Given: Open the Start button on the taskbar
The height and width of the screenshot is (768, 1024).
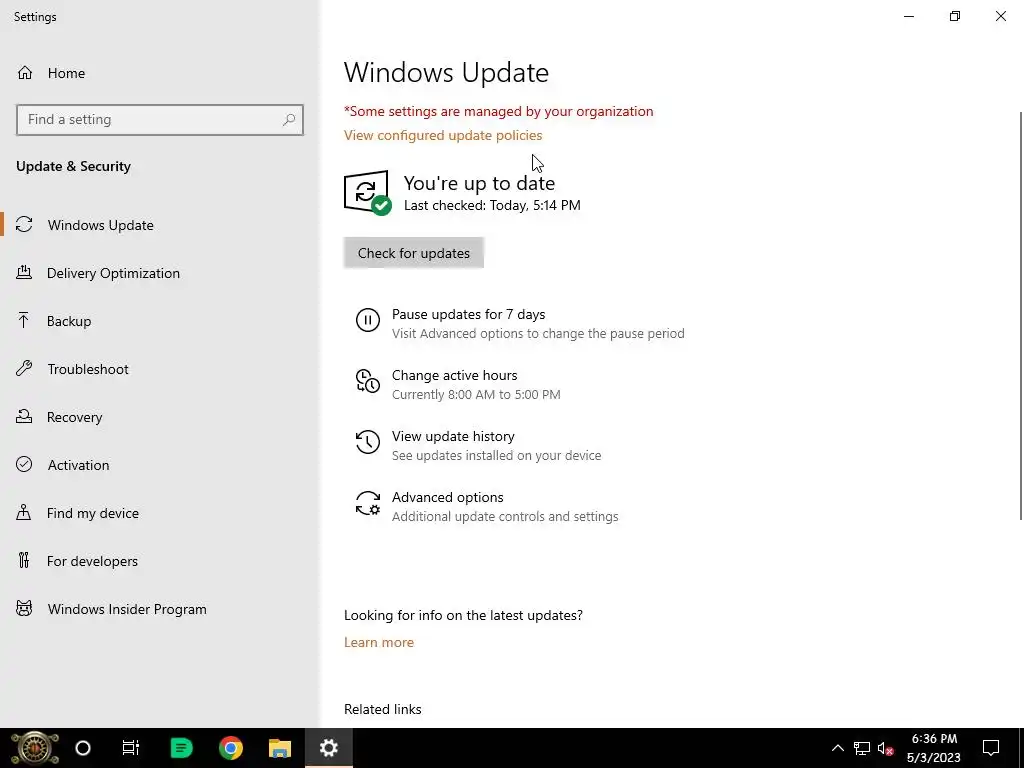Looking at the screenshot, I should pyautogui.click(x=35, y=748).
